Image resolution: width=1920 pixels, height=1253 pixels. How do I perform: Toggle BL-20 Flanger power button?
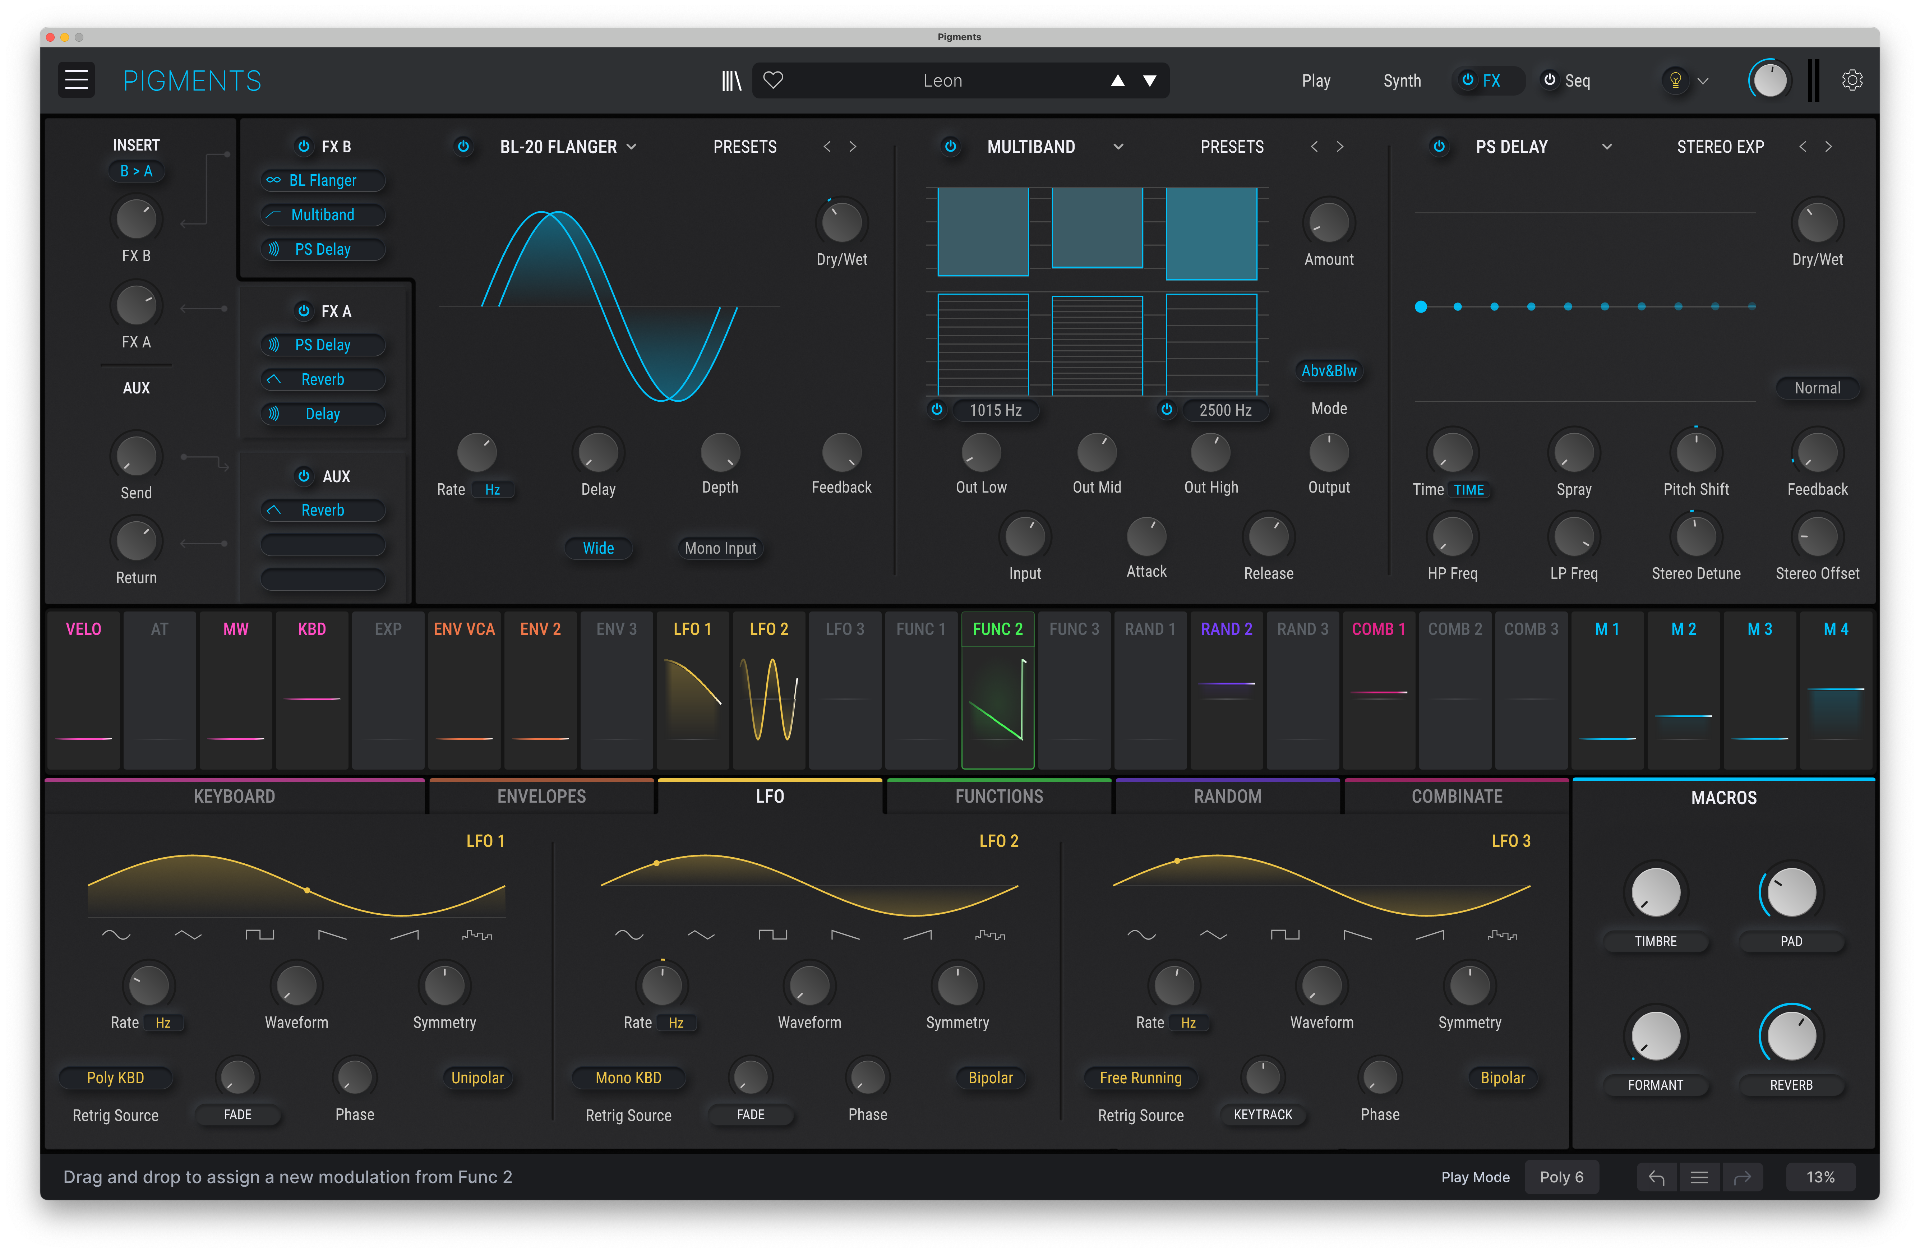point(463,146)
